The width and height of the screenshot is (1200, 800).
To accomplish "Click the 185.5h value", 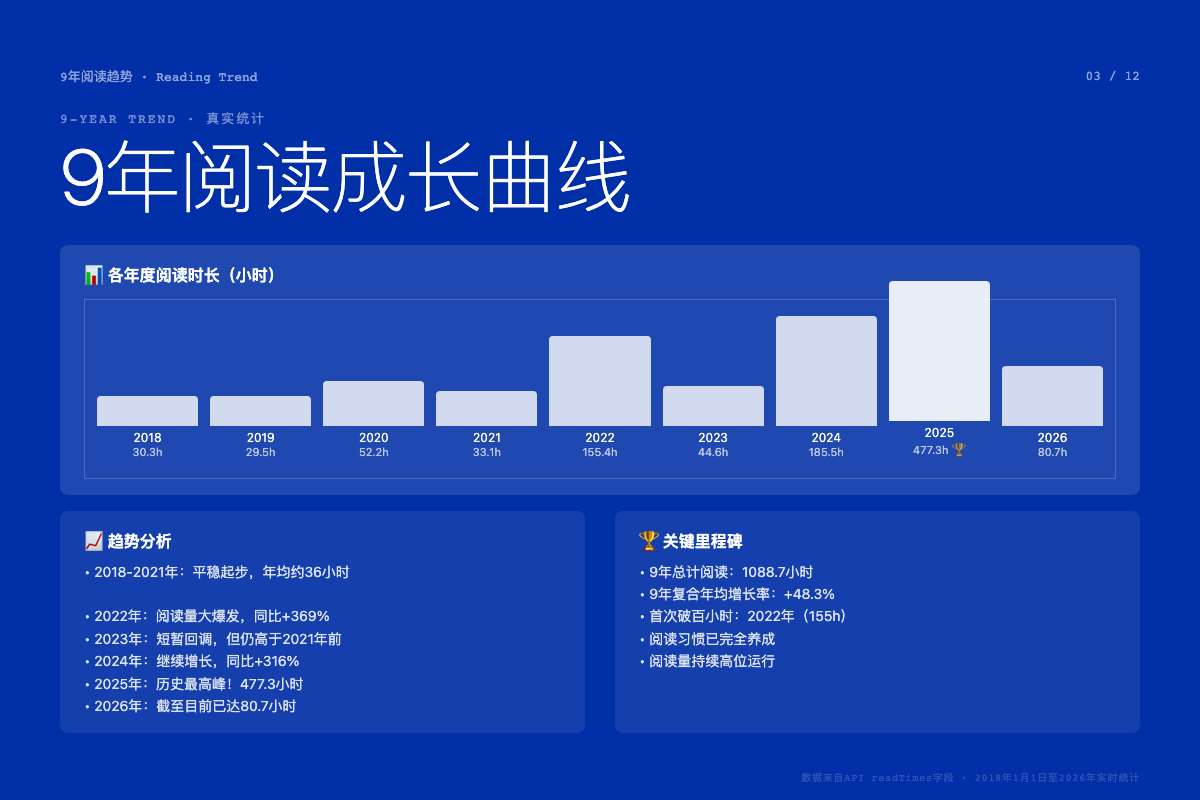I will pos(826,453).
